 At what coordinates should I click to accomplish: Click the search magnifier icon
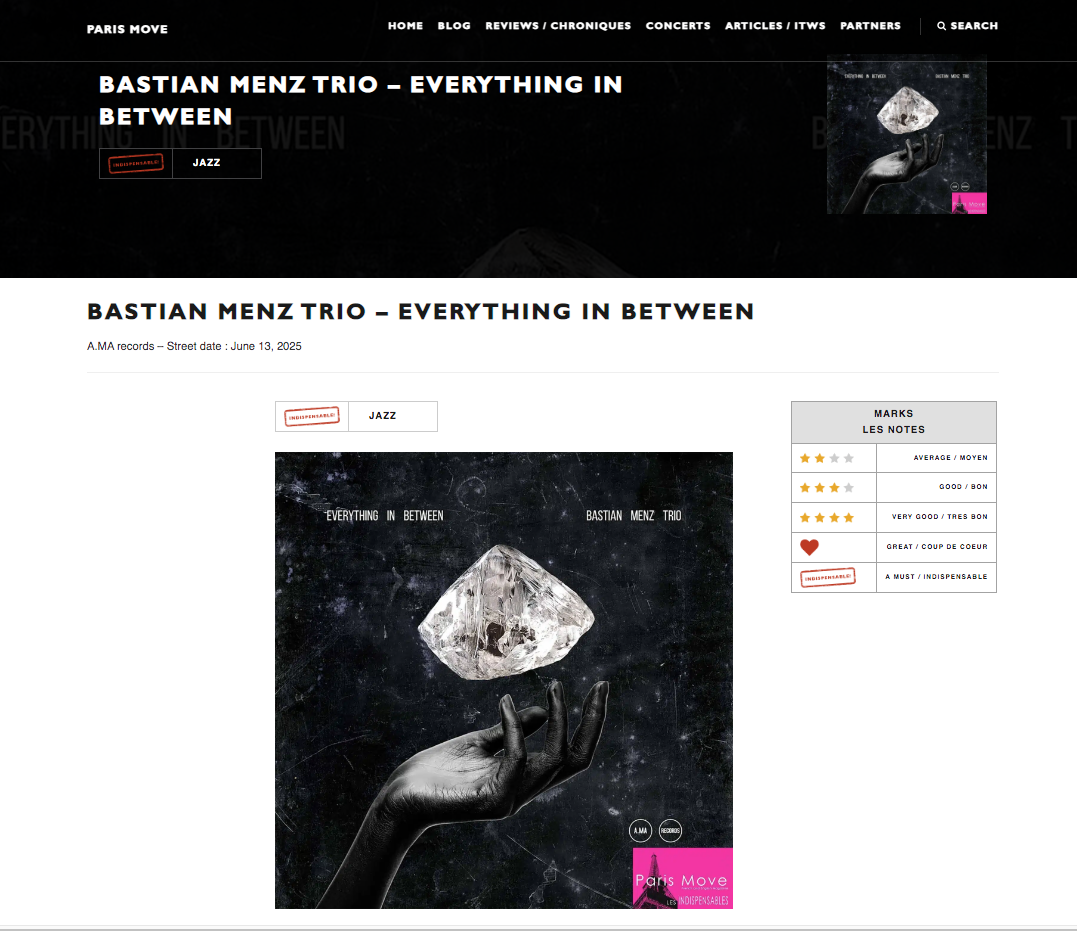(x=942, y=26)
